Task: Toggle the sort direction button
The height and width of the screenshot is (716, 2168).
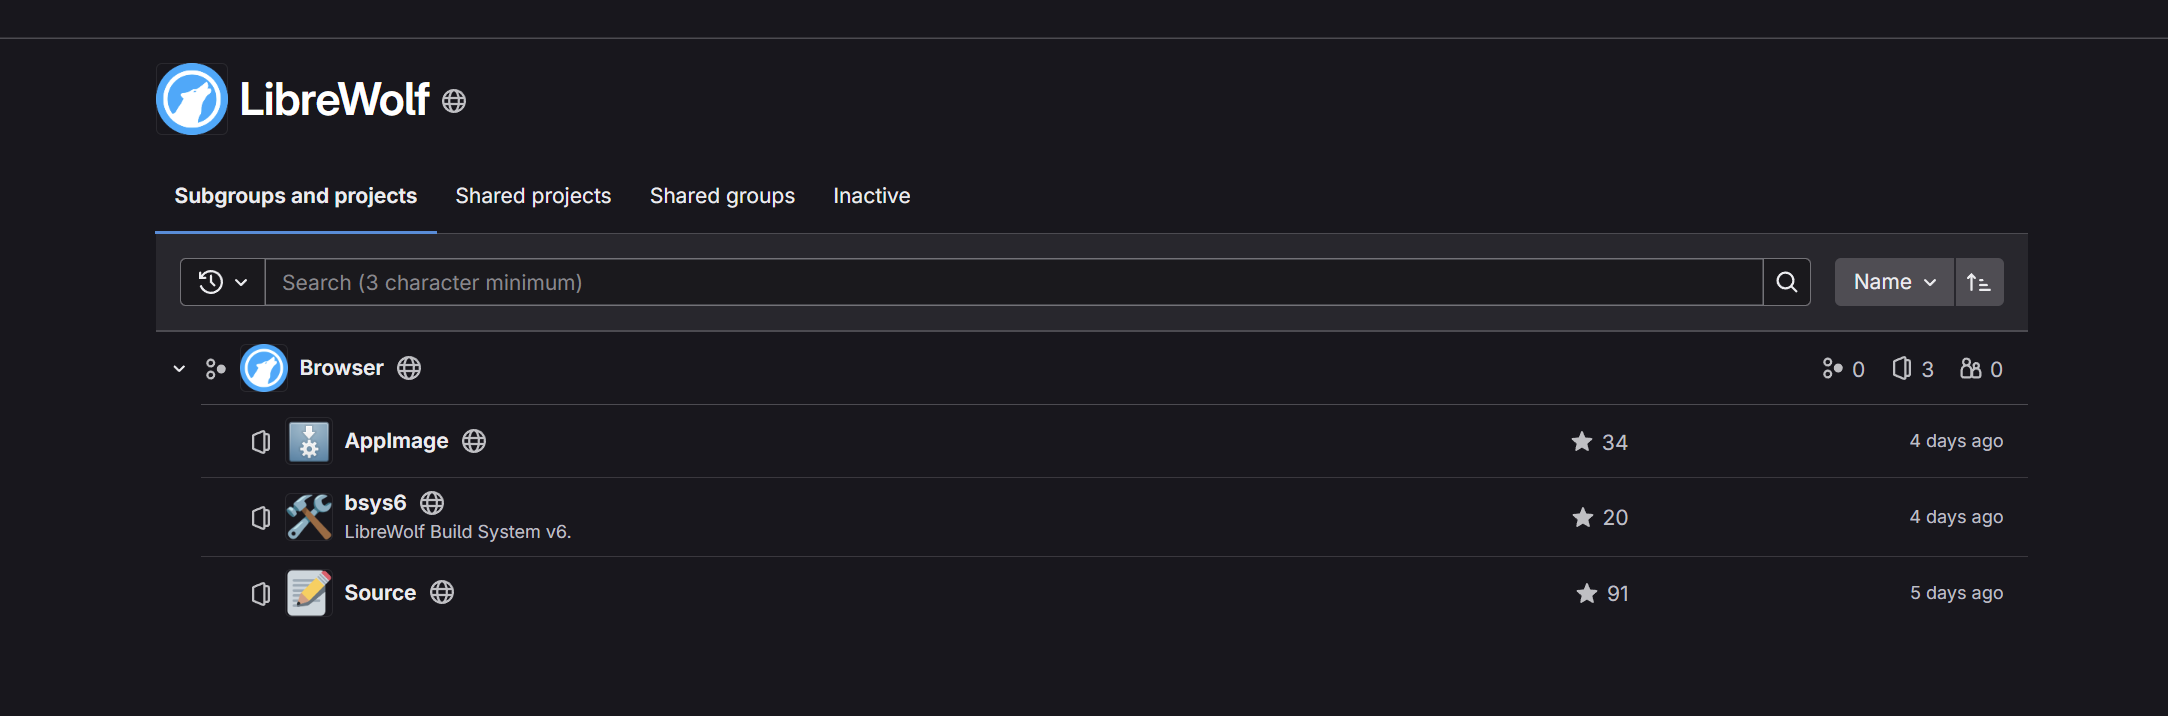Action: coord(1978,282)
